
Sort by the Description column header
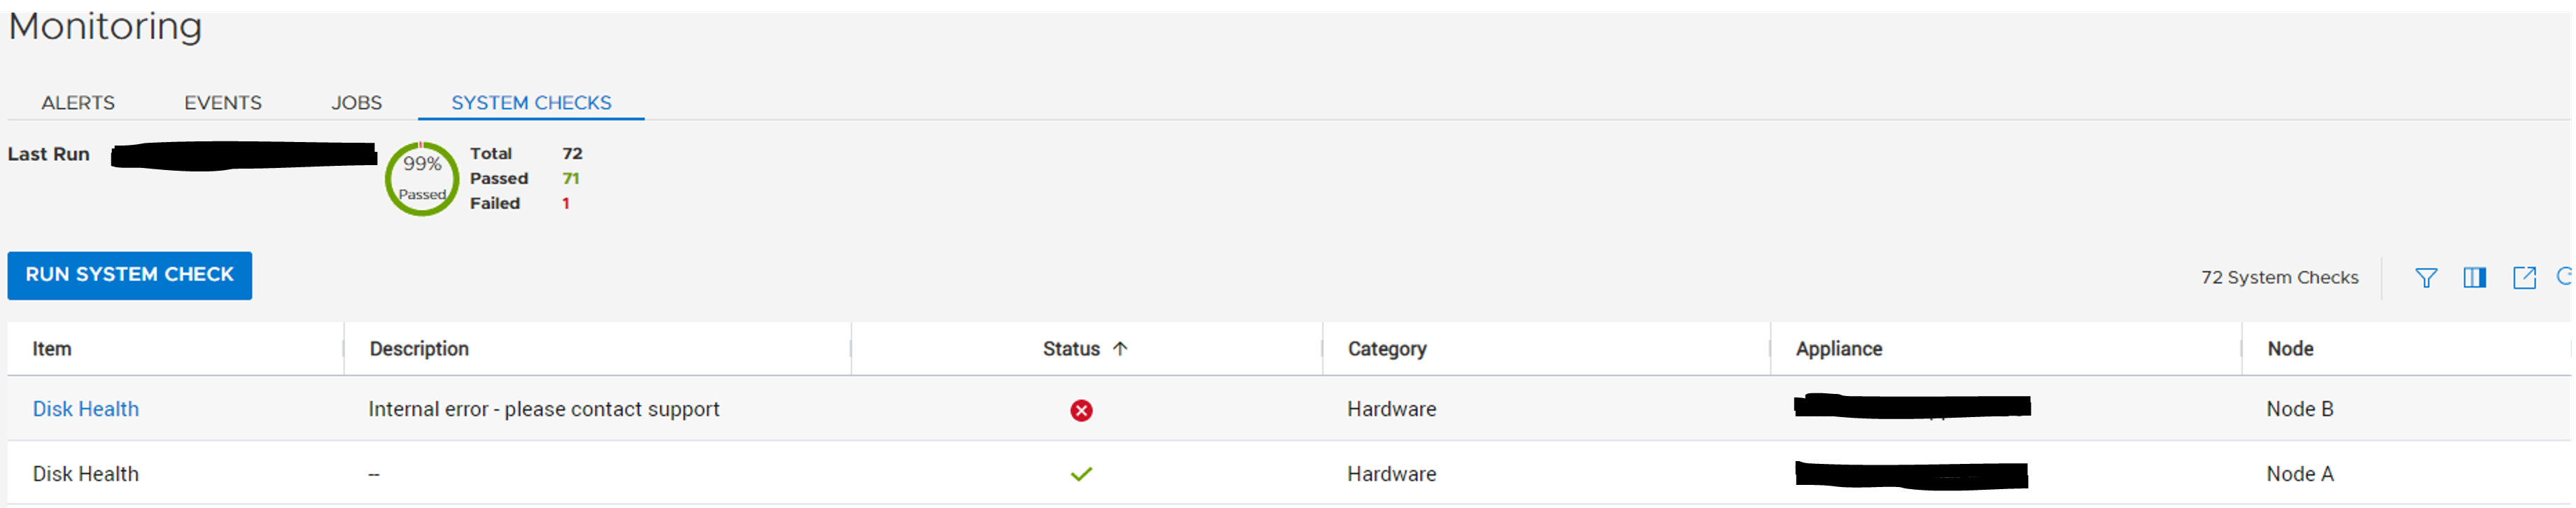point(419,348)
